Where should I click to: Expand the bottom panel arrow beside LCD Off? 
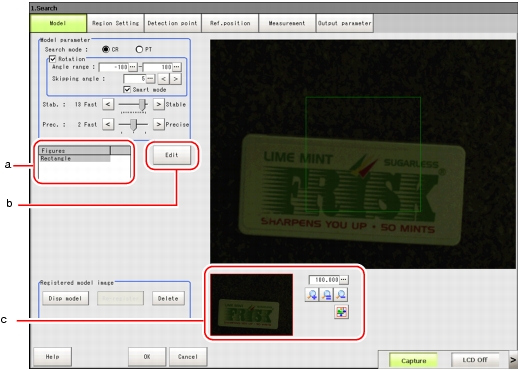513,360
